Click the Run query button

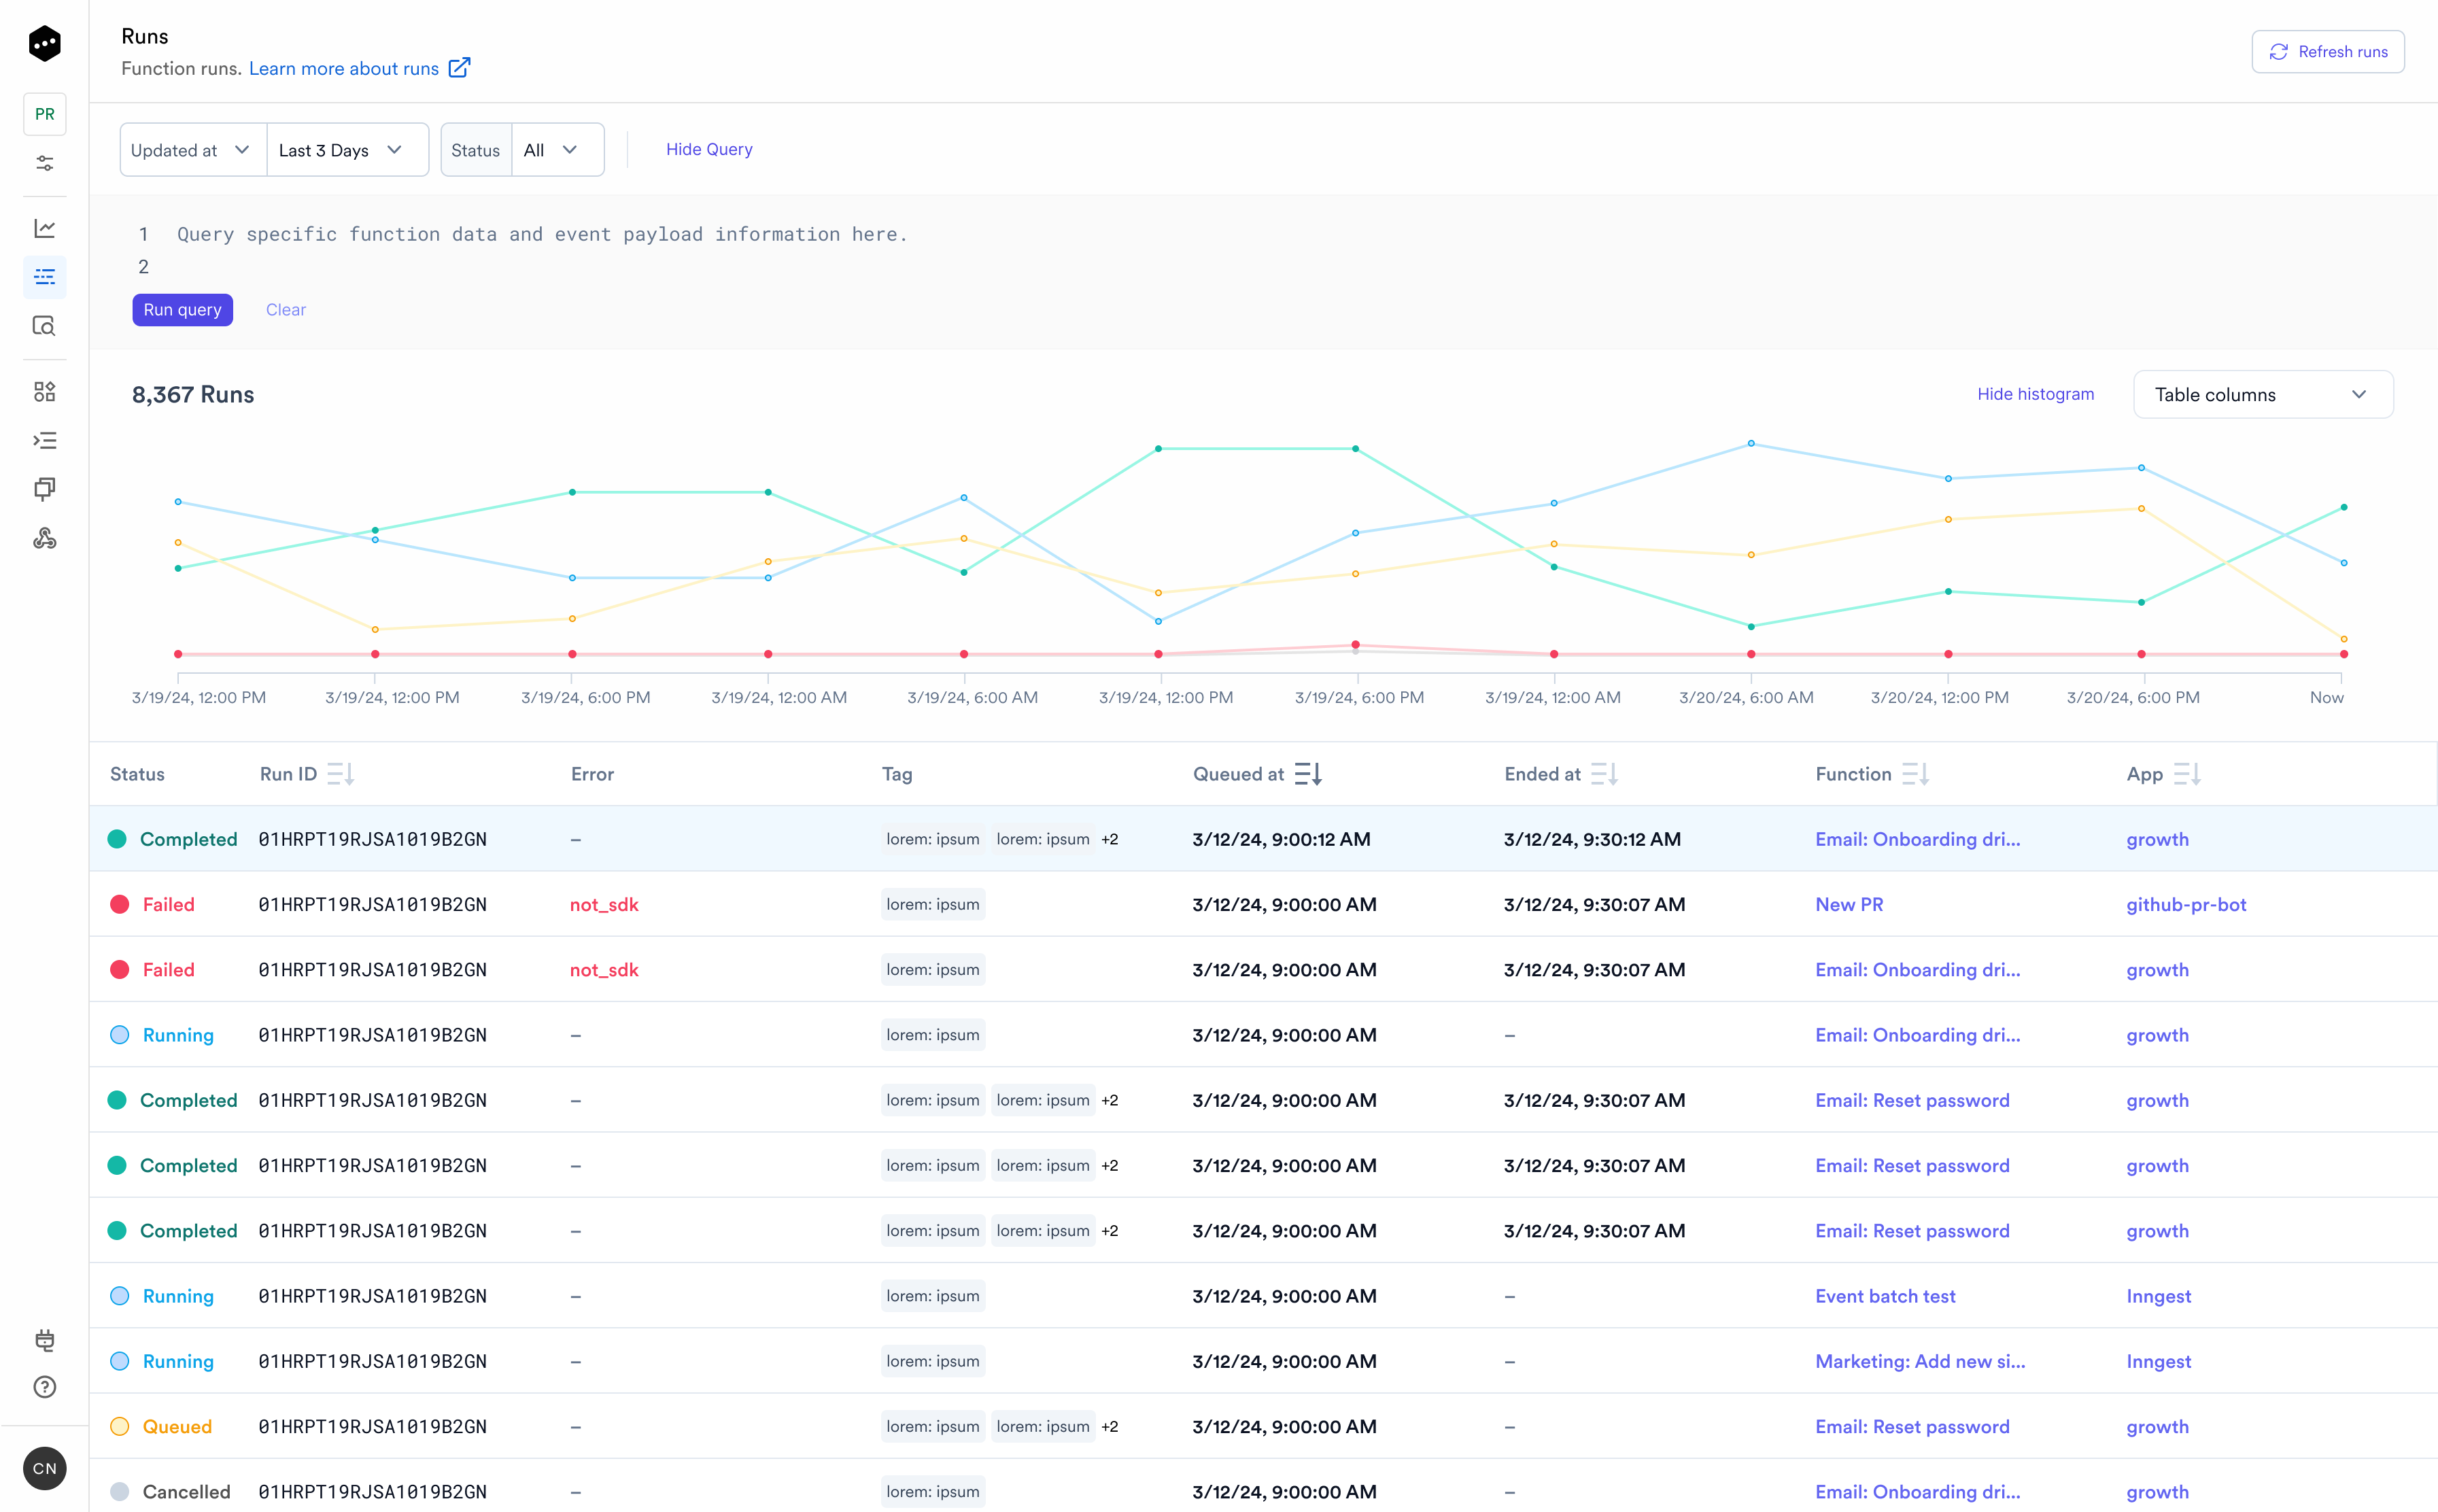182,310
